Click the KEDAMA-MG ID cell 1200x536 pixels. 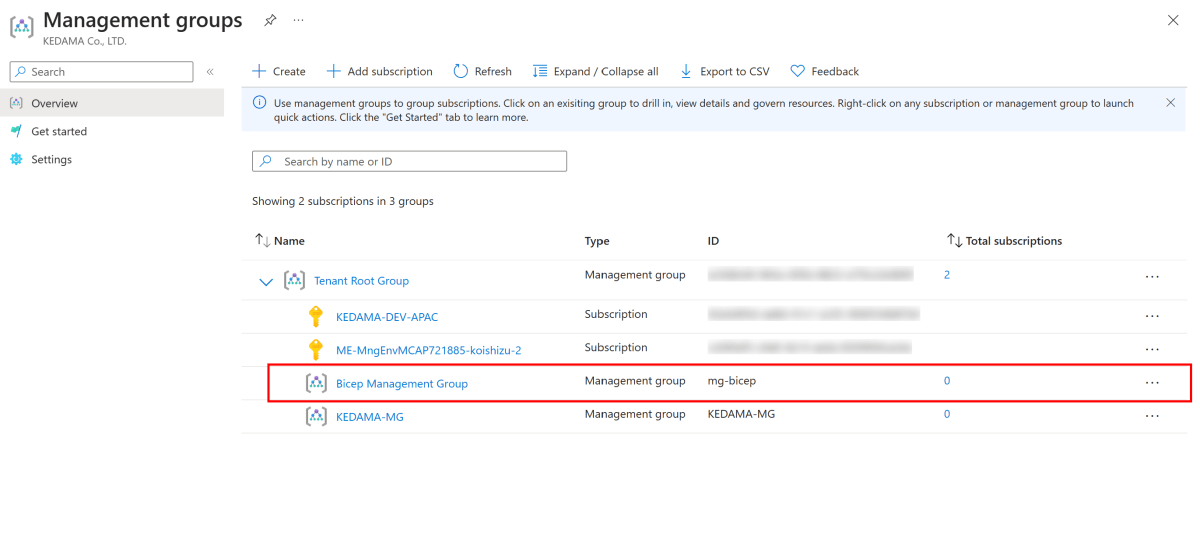pyautogui.click(x=741, y=414)
